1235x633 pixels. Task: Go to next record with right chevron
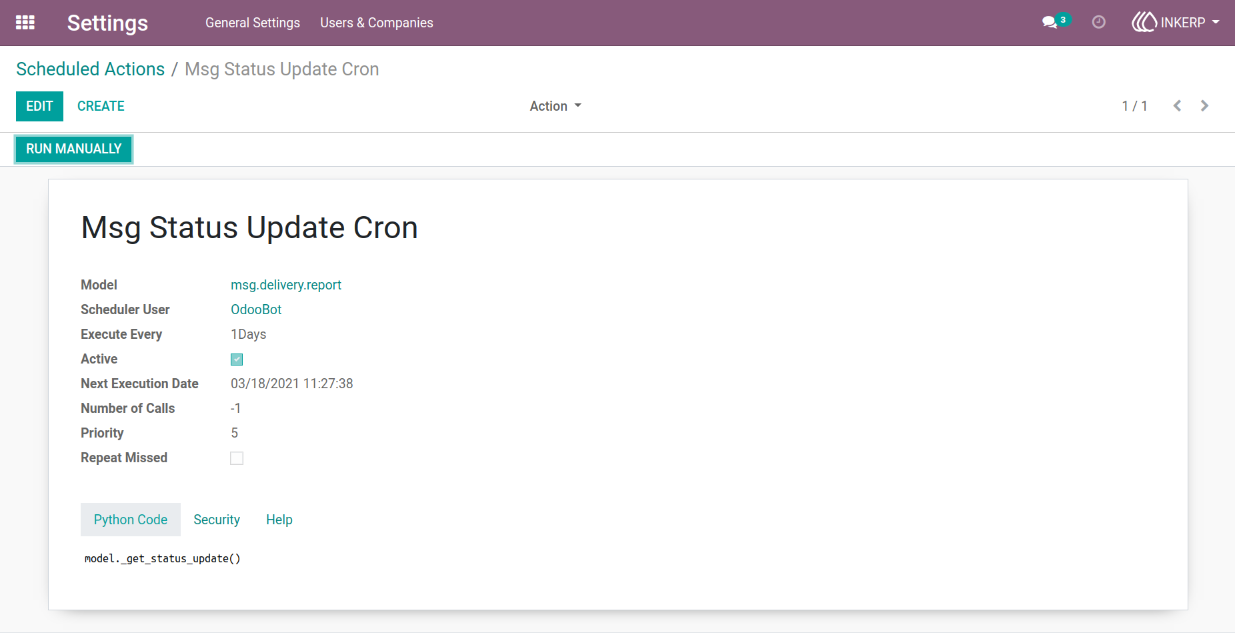1205,106
